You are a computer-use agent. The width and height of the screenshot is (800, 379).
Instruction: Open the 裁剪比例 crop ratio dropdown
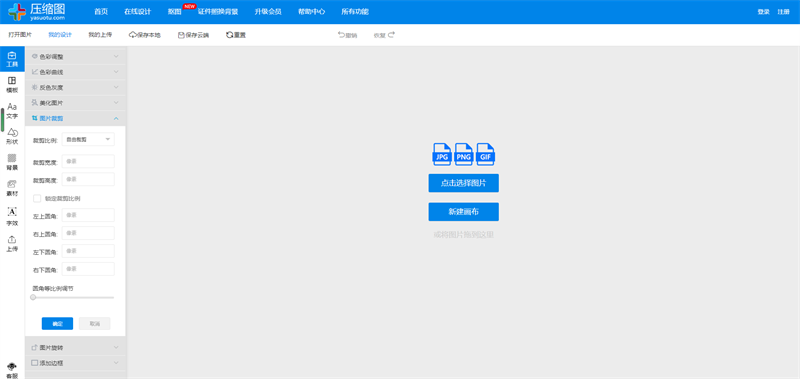[x=88, y=139]
